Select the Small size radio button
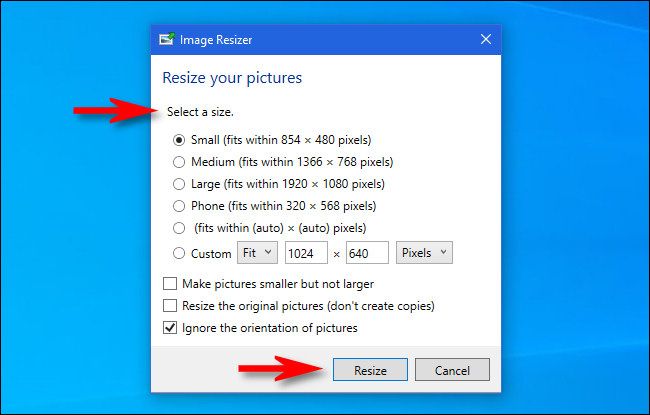Viewport: 650px width, 415px height. pyautogui.click(x=180, y=140)
